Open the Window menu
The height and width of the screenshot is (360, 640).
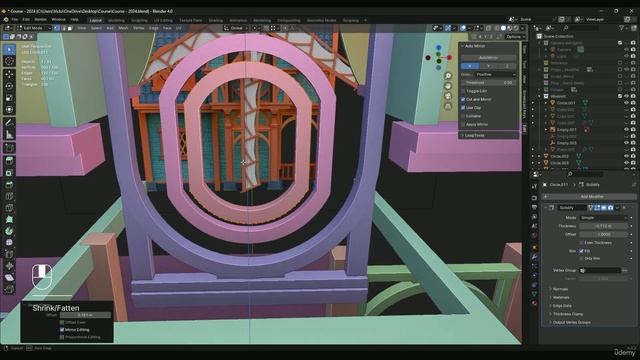tap(58, 20)
